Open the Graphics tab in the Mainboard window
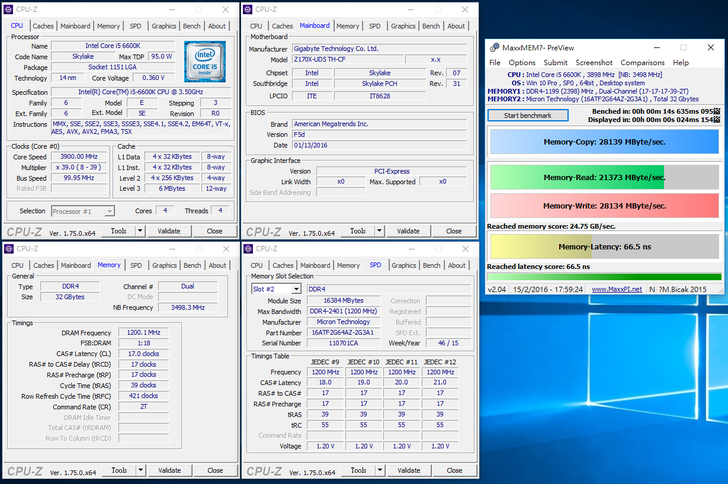The height and width of the screenshot is (484, 728). pos(403,26)
